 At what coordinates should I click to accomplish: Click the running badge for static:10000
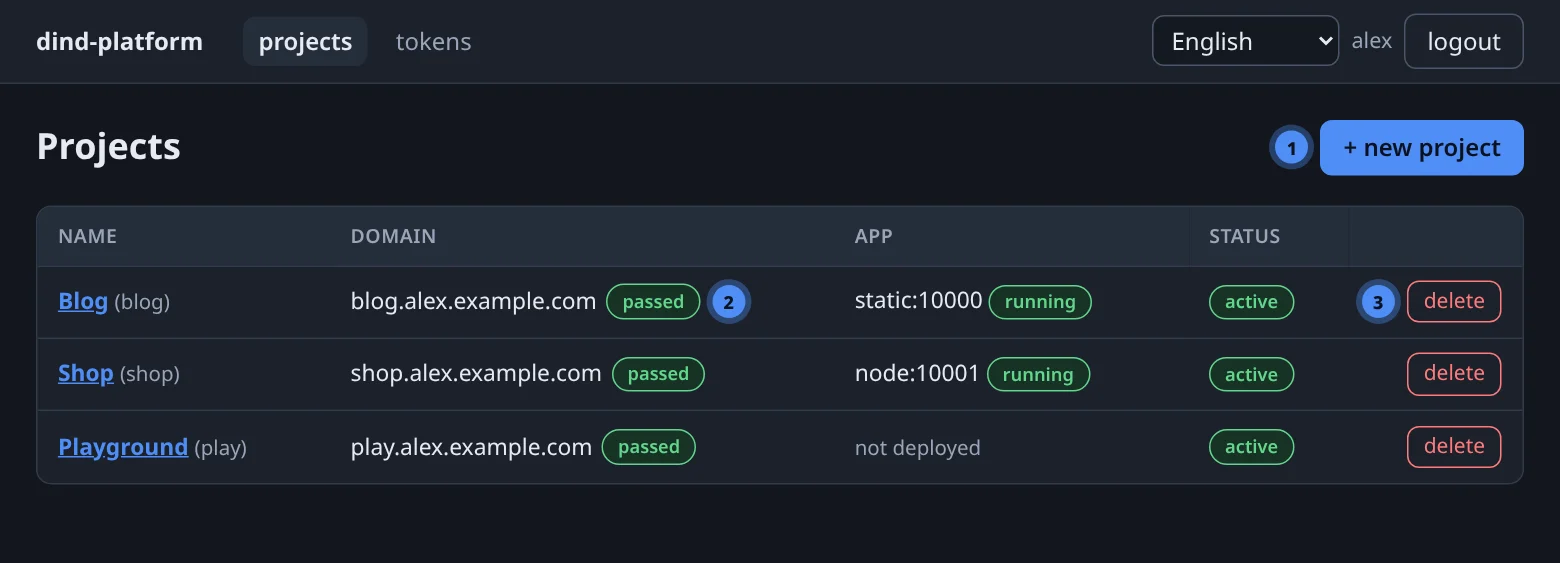pos(1040,302)
